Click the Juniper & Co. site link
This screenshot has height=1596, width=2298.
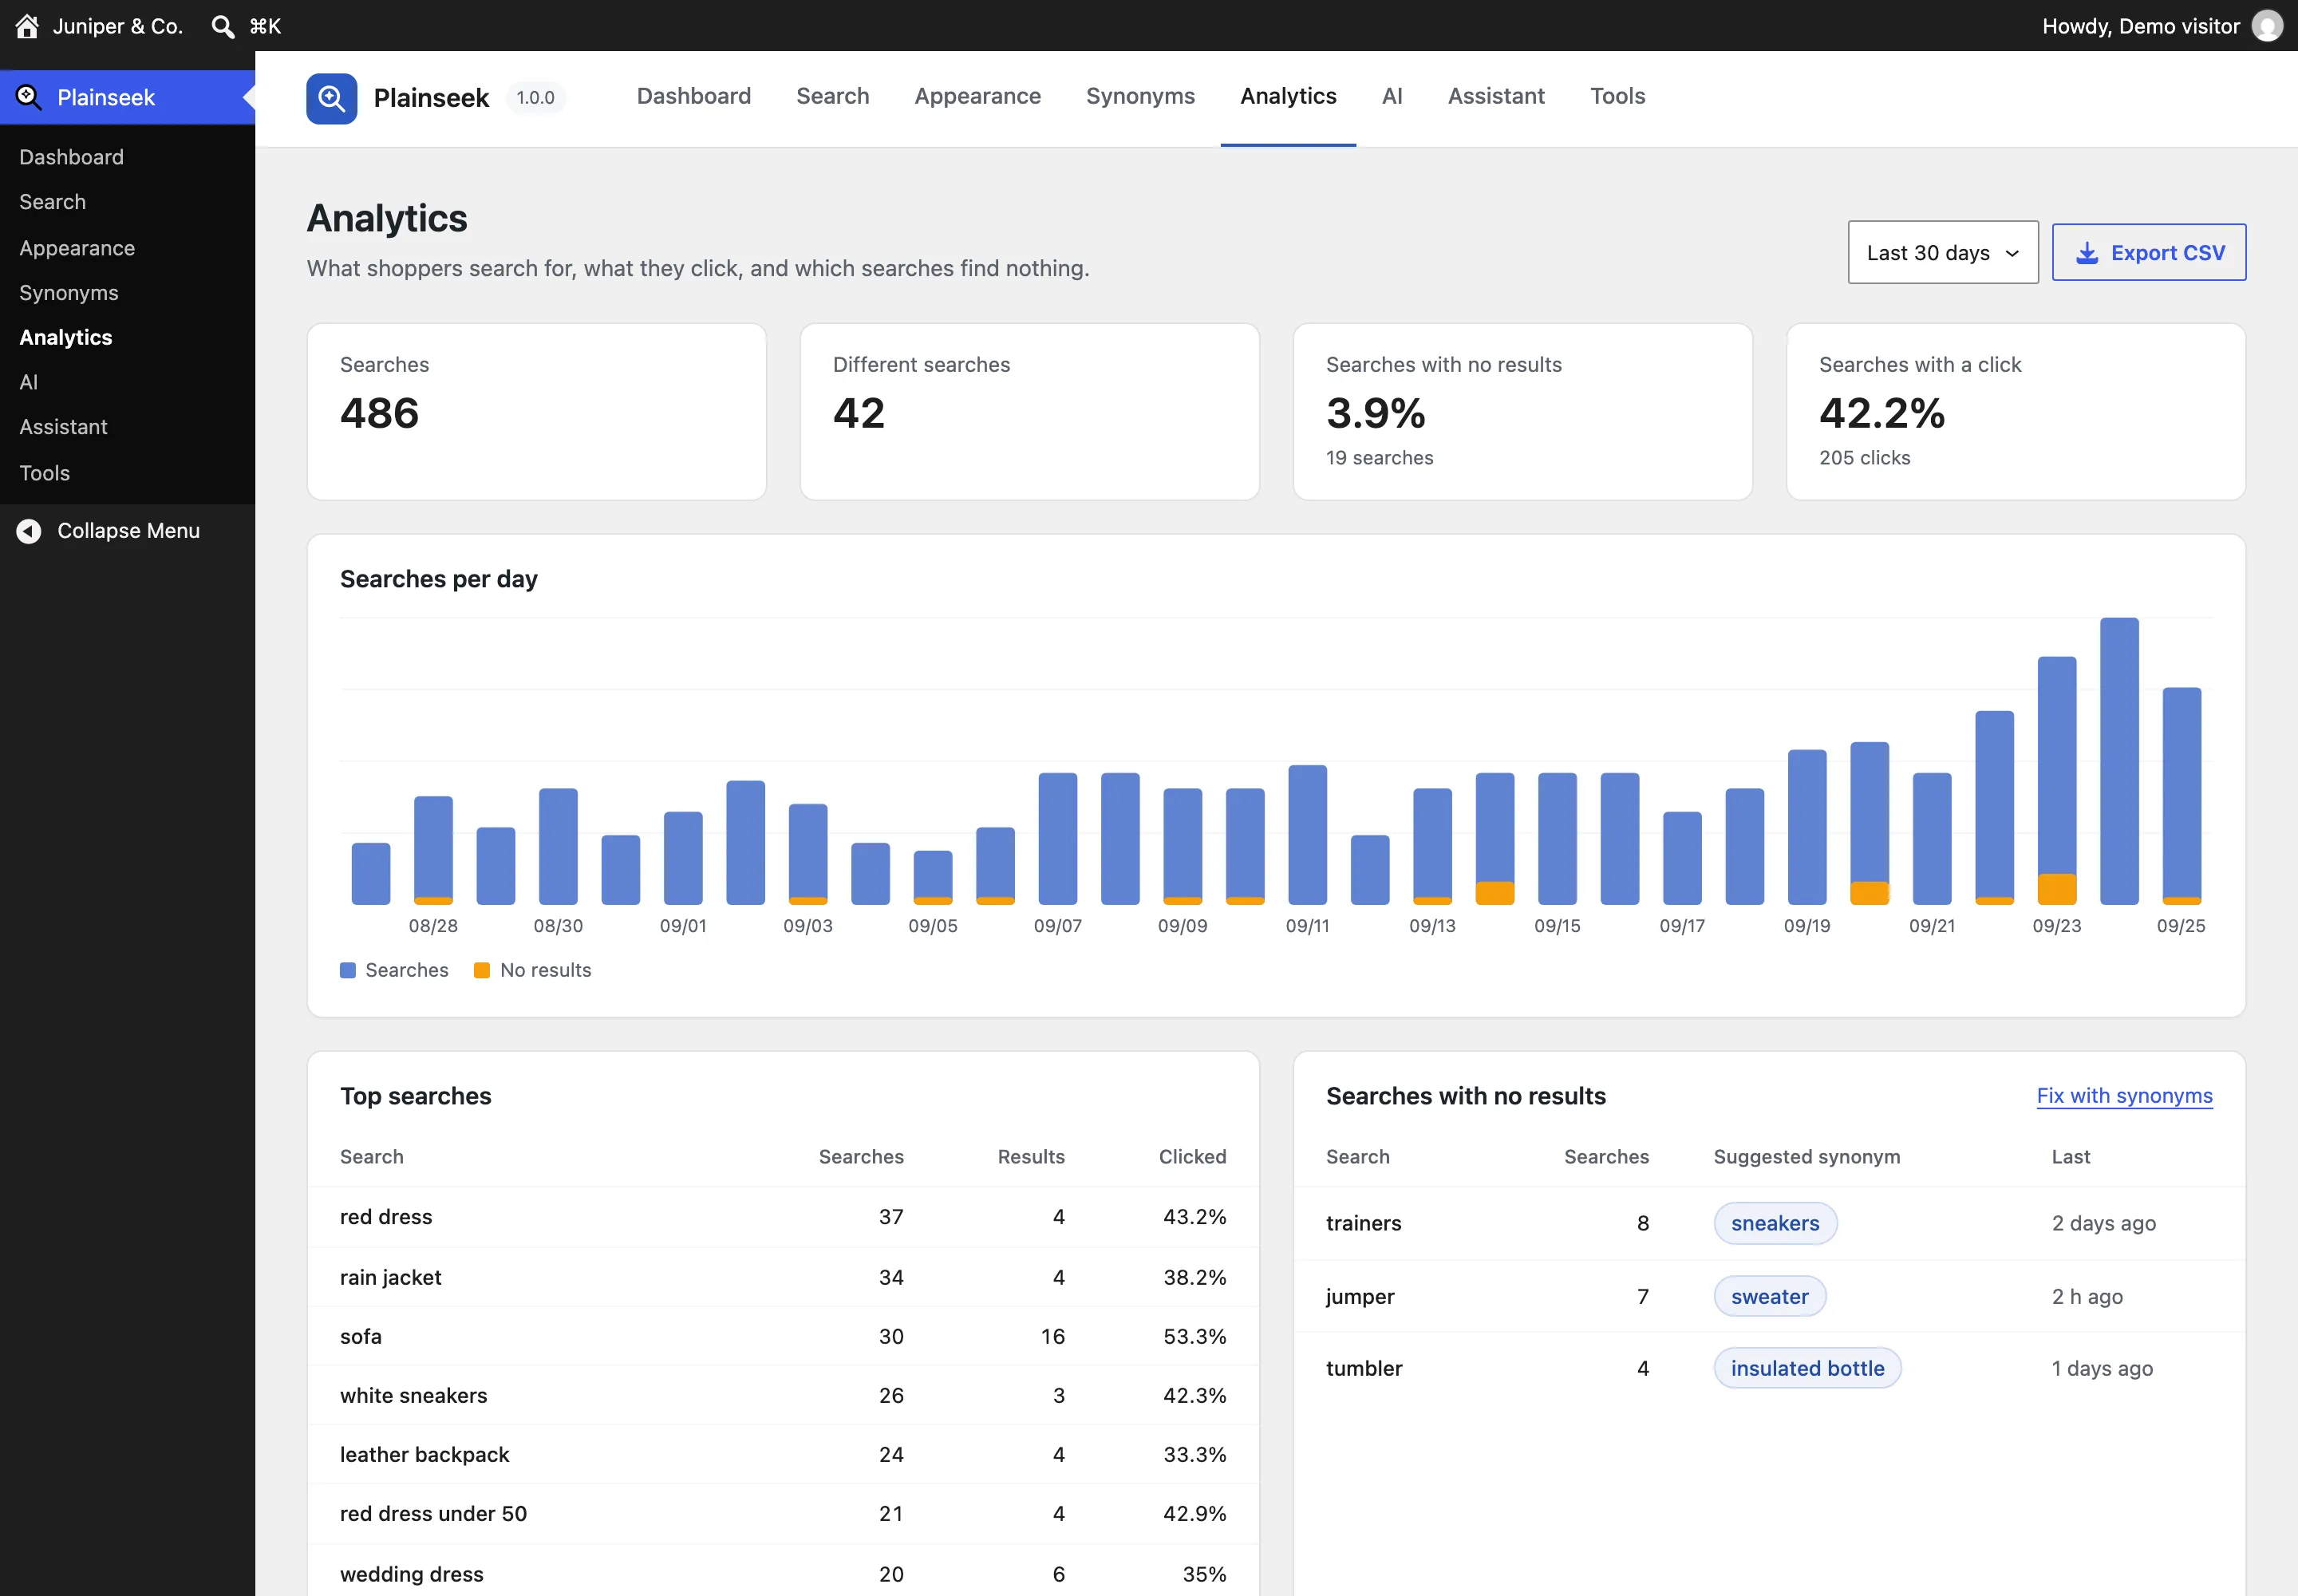[118, 26]
